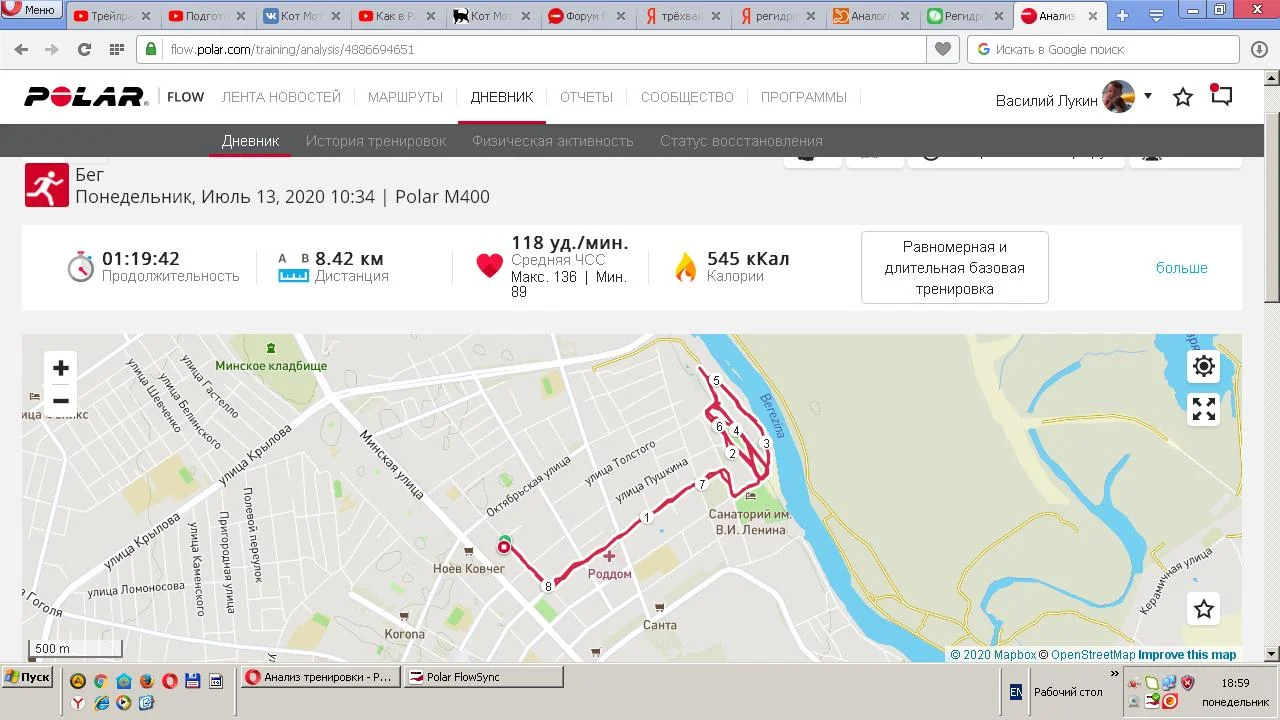Expand details with the больше link
1280x720 pixels.
[1182, 268]
